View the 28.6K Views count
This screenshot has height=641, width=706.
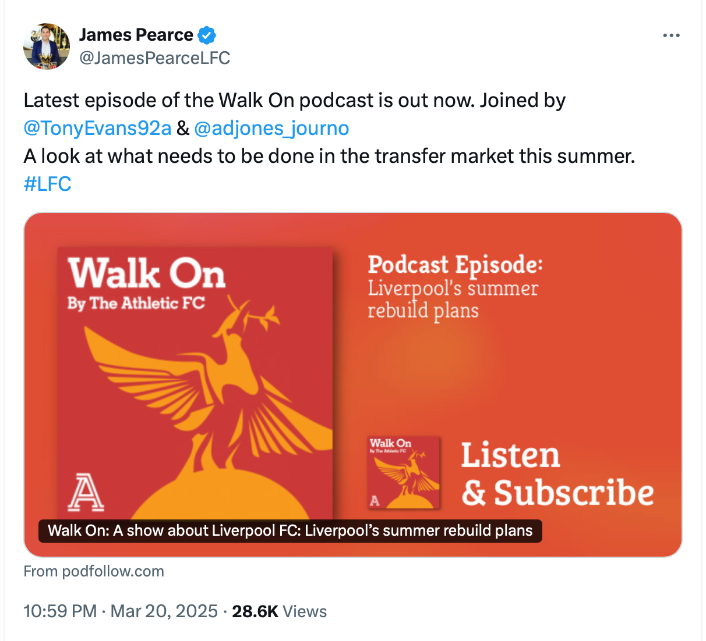point(279,611)
